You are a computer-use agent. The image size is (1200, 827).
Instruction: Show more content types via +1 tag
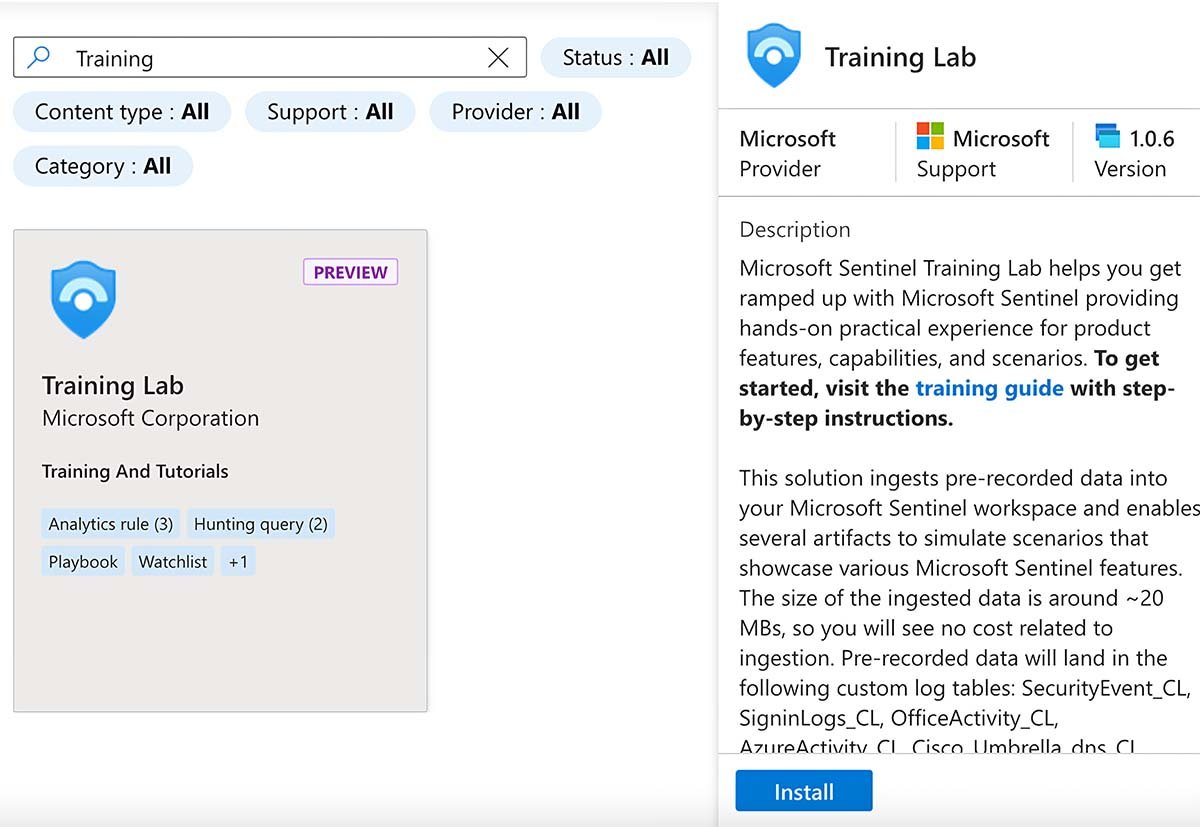tap(238, 562)
